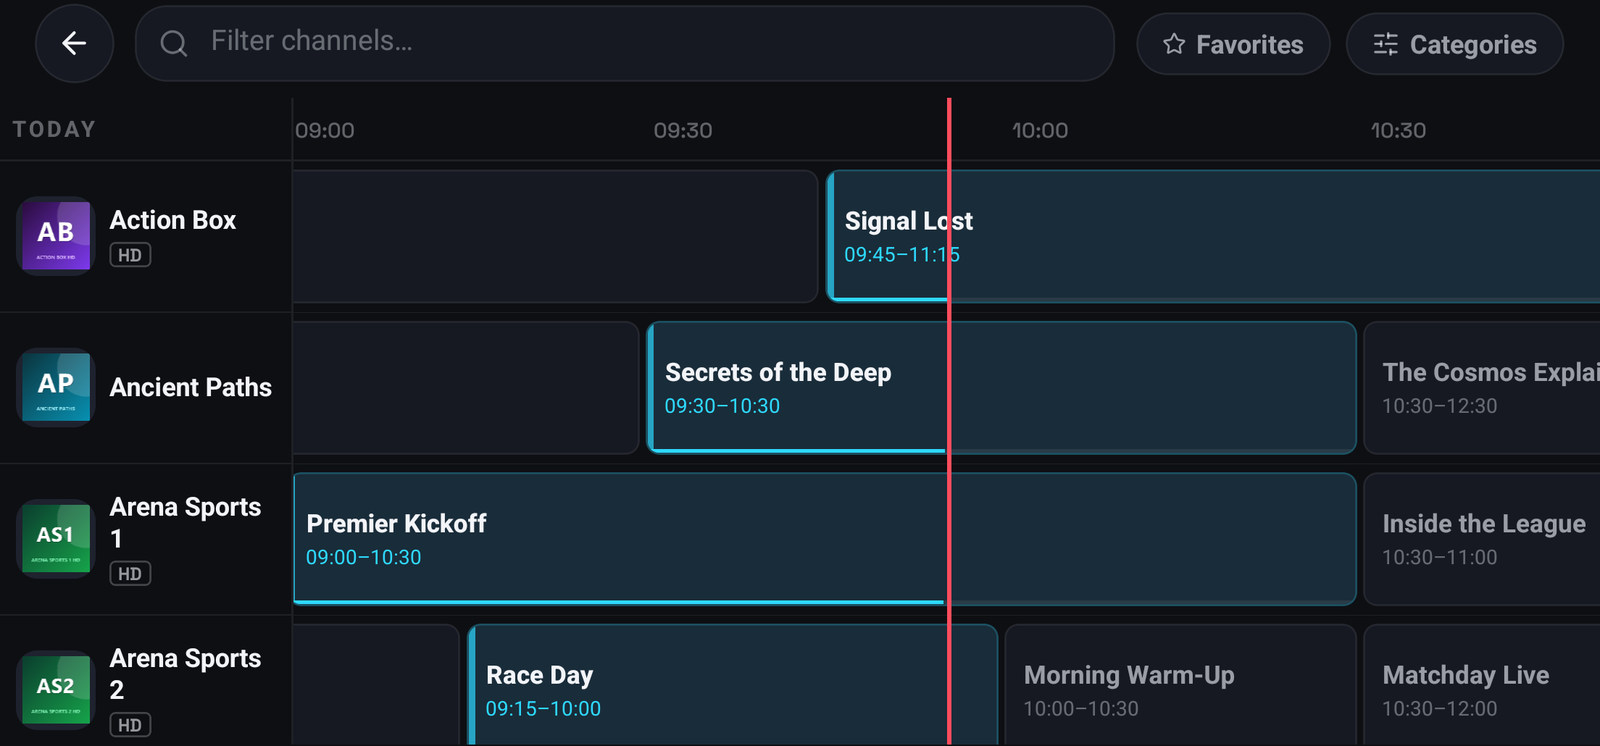Screen dimensions: 1600x746
Task: Click the HD badge under Action Box
Action: [130, 255]
